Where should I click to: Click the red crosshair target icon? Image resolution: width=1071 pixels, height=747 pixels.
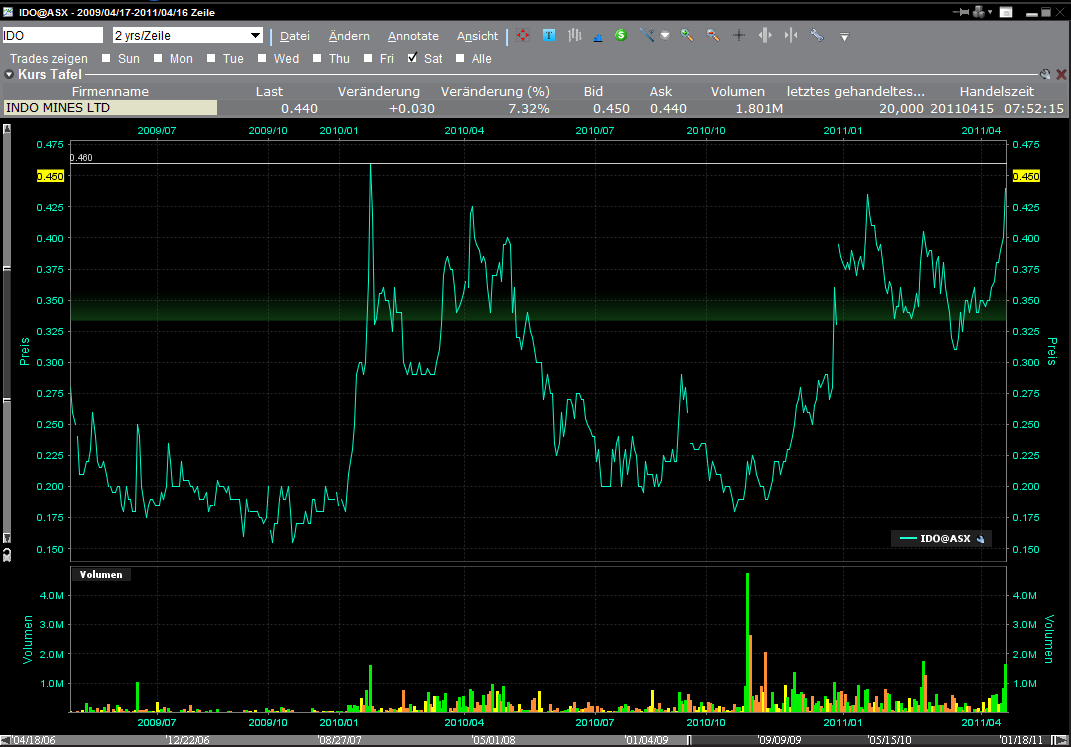(523, 36)
